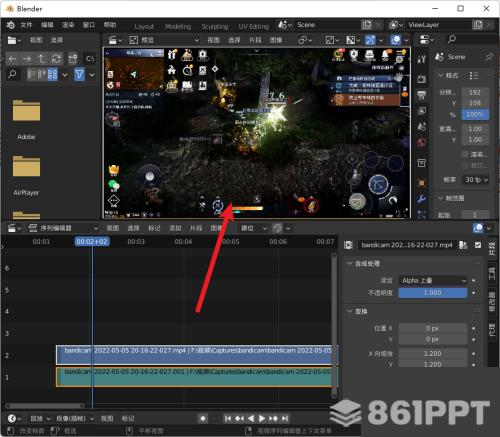This screenshot has width=500, height=437.
Task: Open the 文件 (File) menu
Action: 26,25
